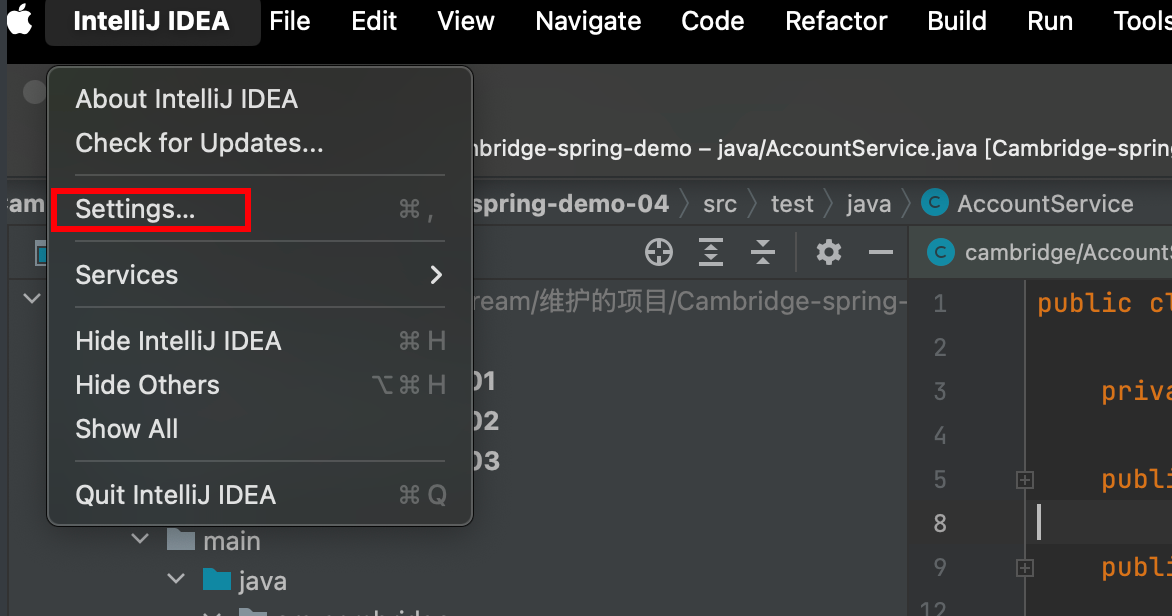Click the Select Opened File crosshair icon
The height and width of the screenshot is (616, 1172).
coord(659,253)
